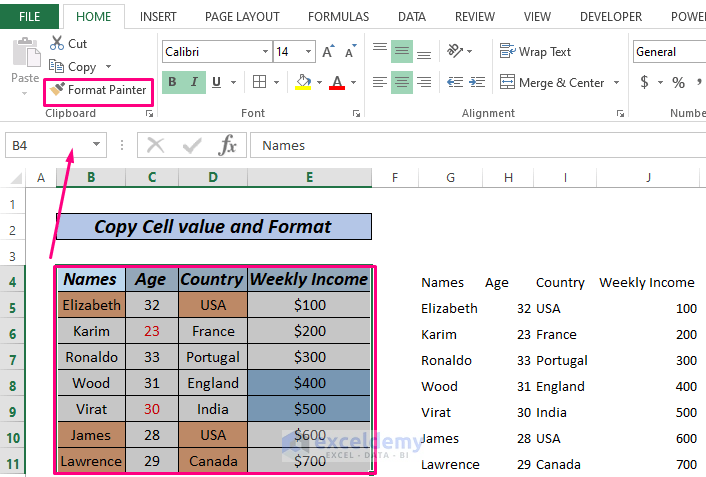Image resolution: width=706 pixels, height=477 pixels.
Task: Click the Fill Color paint bucket
Action: [x=304, y=82]
